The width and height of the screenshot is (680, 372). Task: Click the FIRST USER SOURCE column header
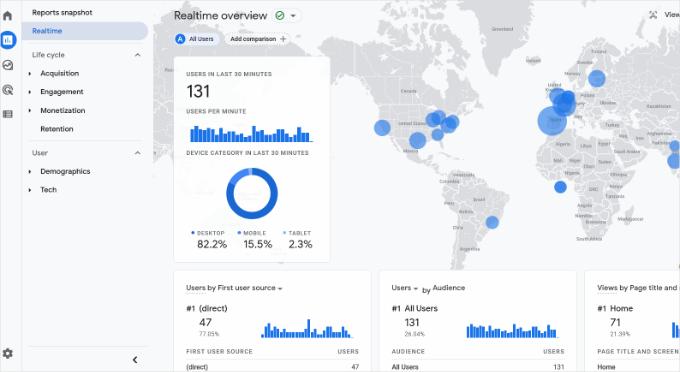(219, 352)
